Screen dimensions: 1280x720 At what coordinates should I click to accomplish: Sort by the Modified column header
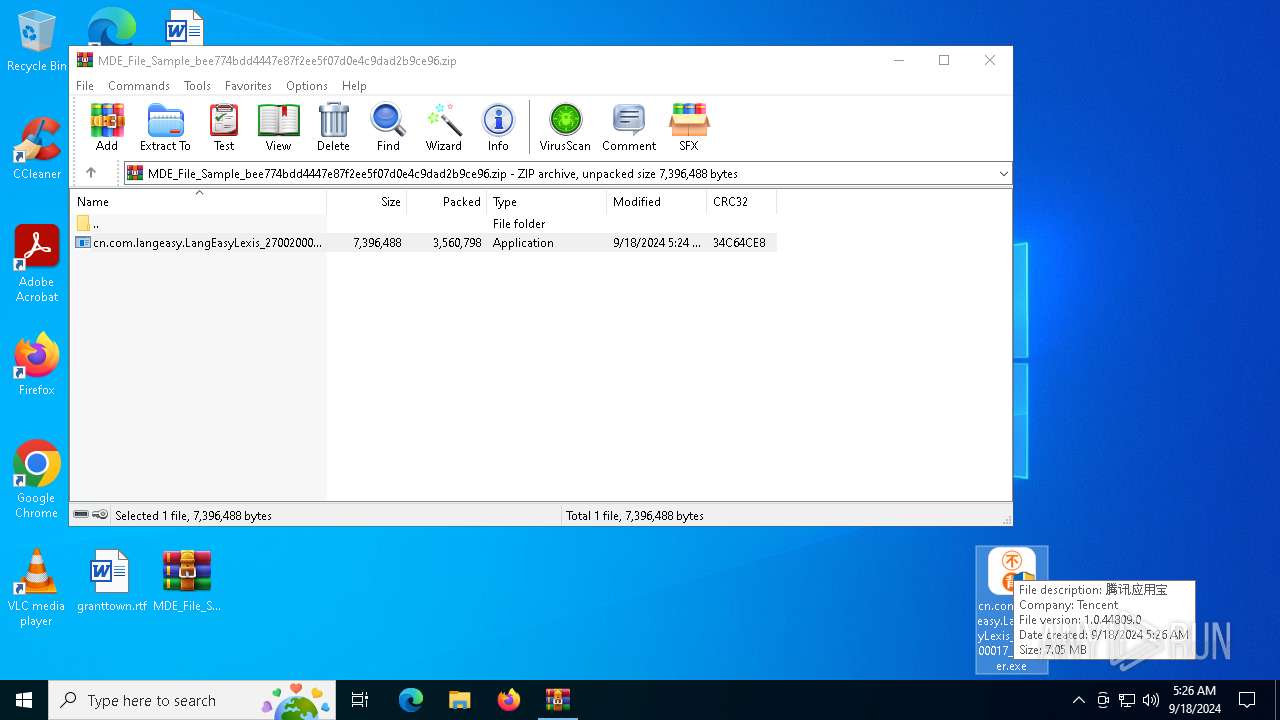pos(657,202)
